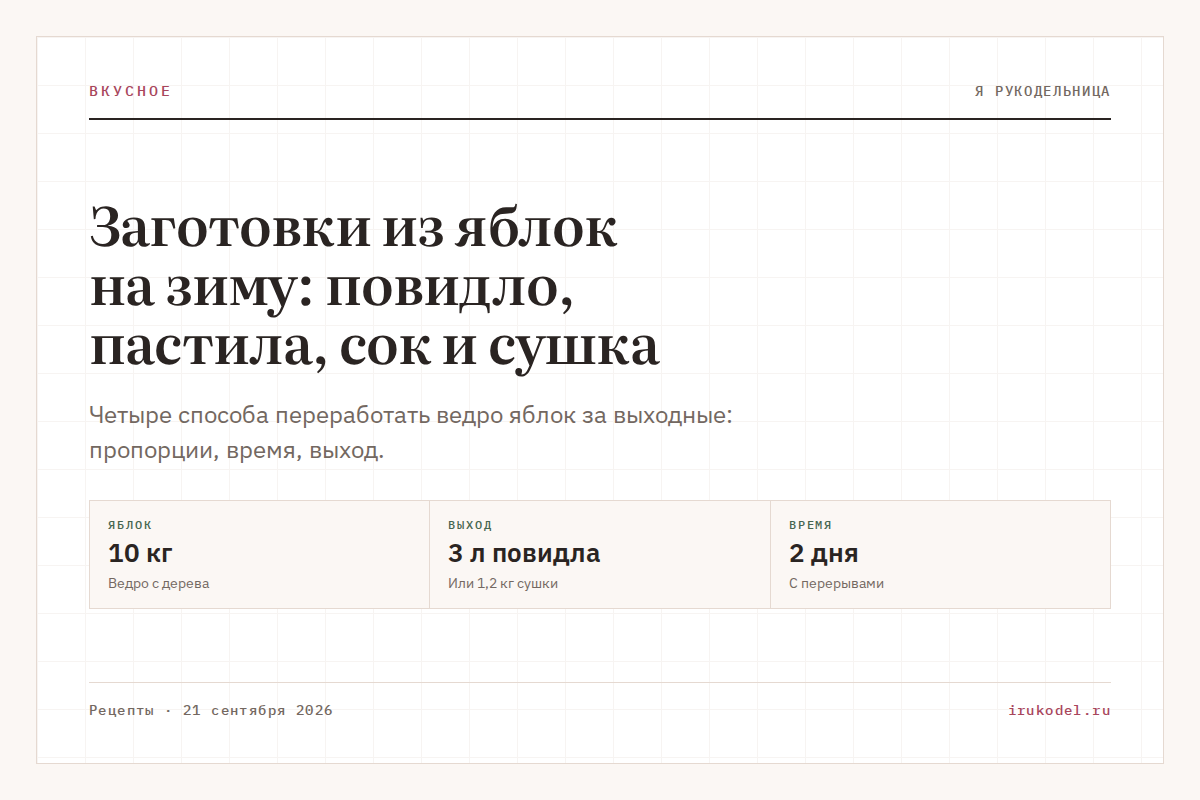Click the ЯБЛОК label
1200x800 pixels.
tap(130, 525)
